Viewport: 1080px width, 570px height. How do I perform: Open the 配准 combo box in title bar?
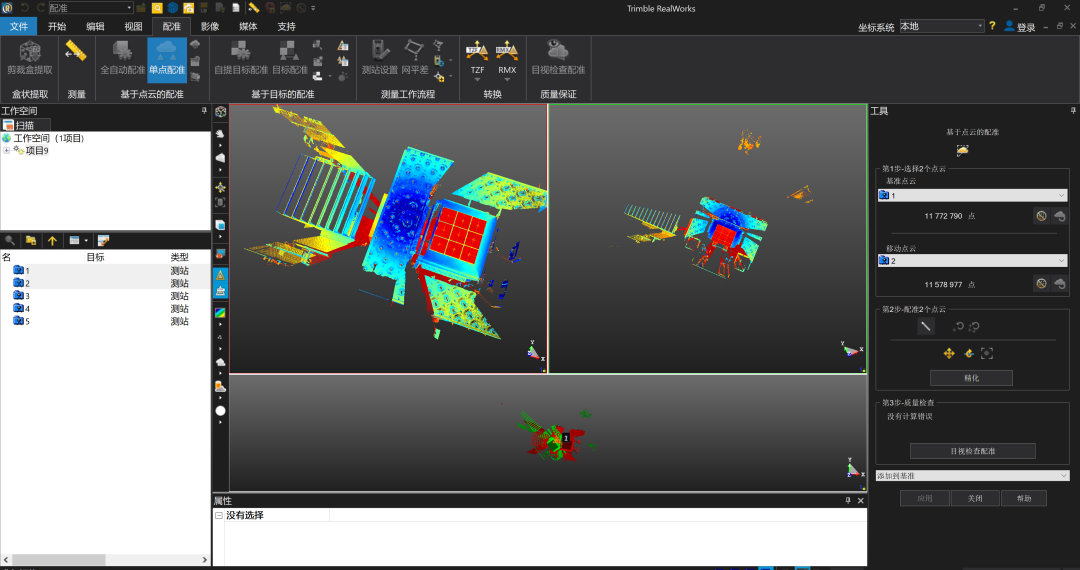pyautogui.click(x=90, y=8)
